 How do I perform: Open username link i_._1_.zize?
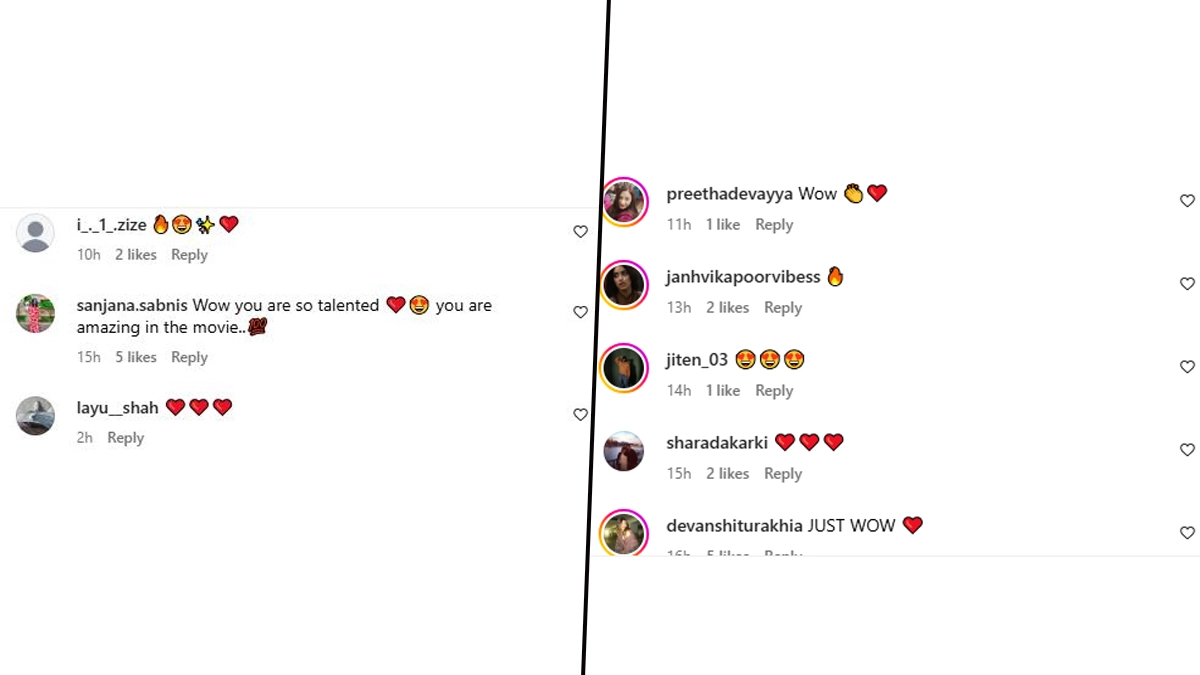pos(112,225)
